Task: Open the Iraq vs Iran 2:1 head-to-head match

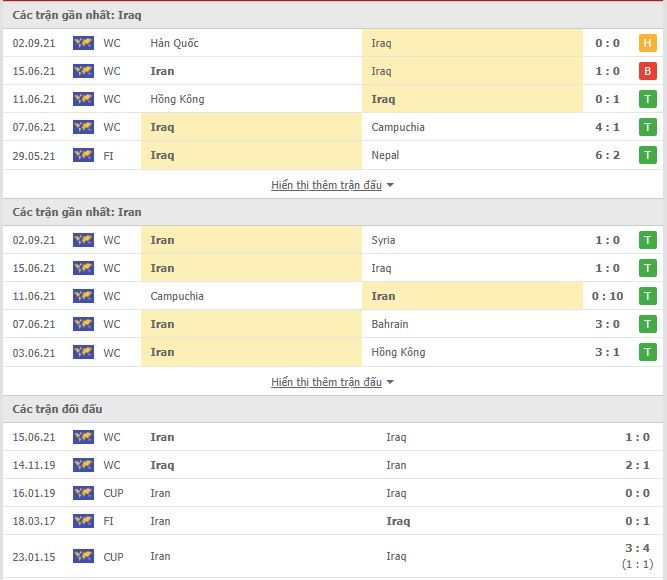Action: [x=333, y=465]
